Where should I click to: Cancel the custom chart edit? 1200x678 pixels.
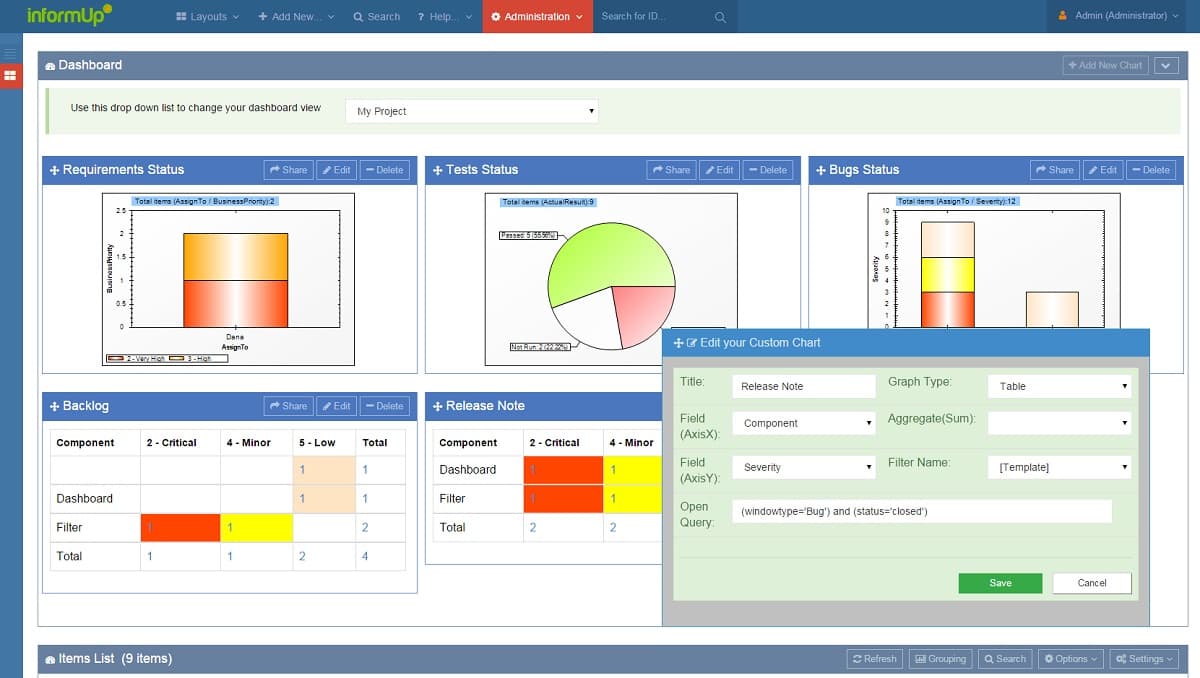[1091, 583]
